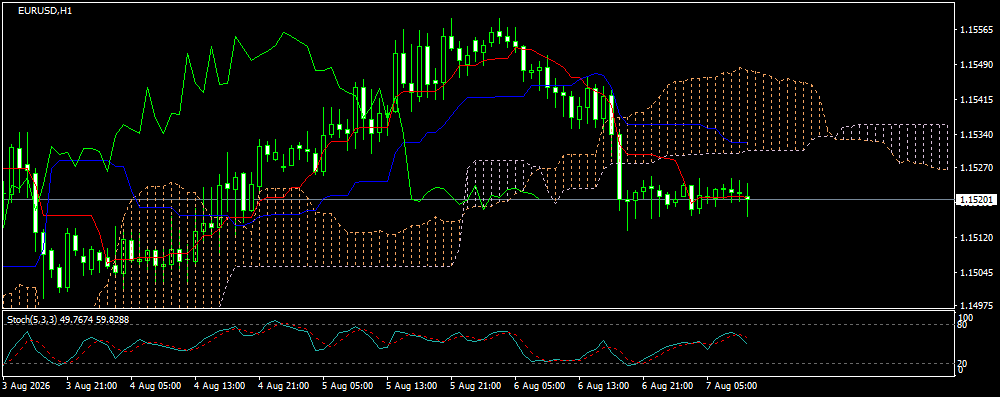Click the 5 Aug 21:00 time label

click(476, 386)
